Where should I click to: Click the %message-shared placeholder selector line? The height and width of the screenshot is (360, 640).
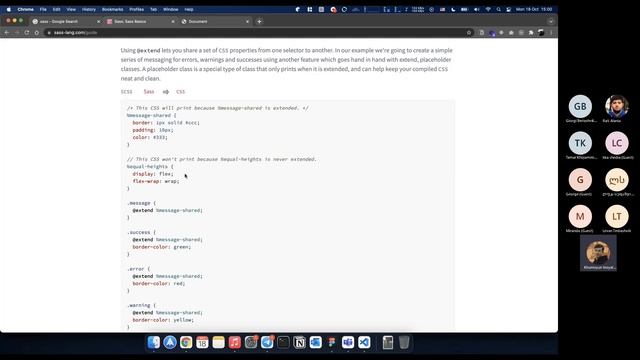(151, 116)
